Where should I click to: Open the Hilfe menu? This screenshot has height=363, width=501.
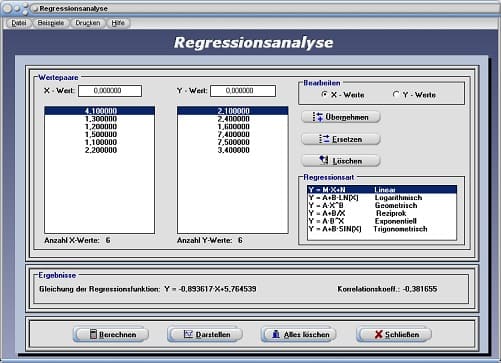click(x=118, y=23)
